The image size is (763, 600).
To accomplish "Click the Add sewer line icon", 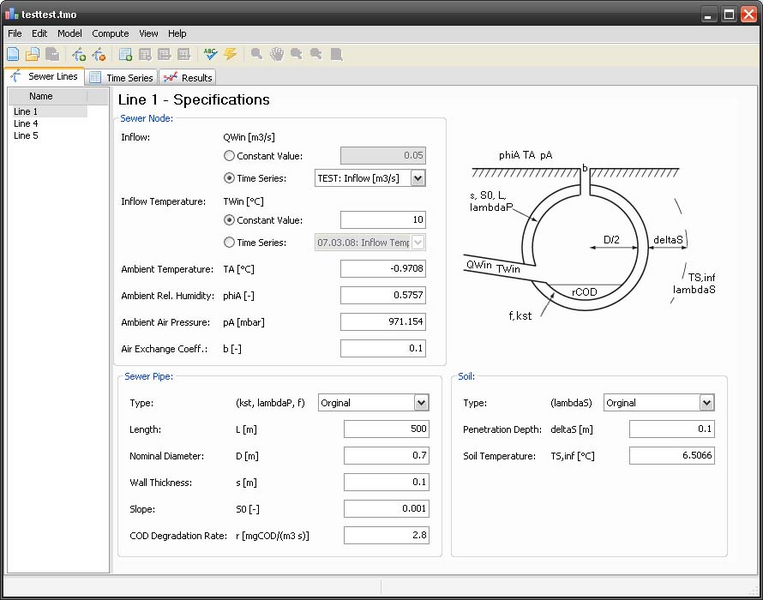I will 78,54.
